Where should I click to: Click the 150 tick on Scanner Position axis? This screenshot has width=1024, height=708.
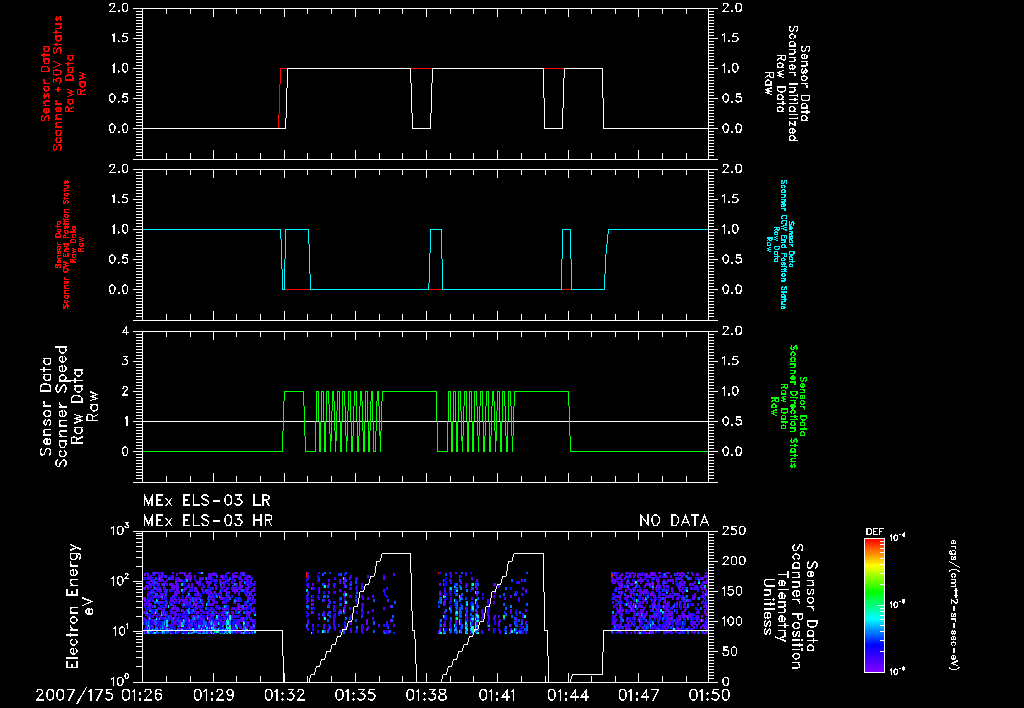pyautogui.click(x=733, y=591)
